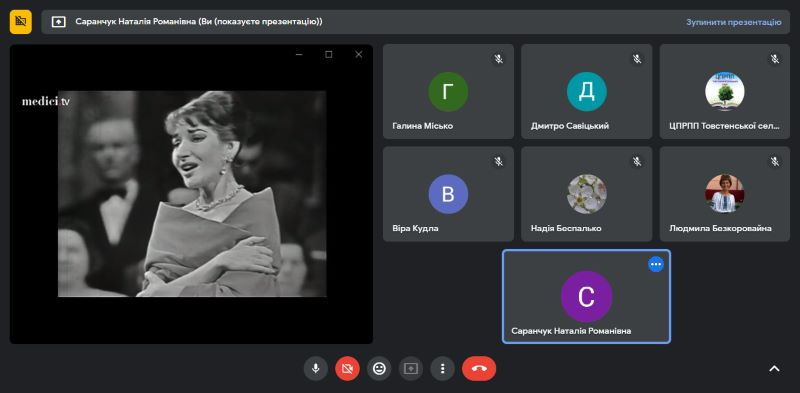
Task: Turn the camera back on
Action: 347,369
